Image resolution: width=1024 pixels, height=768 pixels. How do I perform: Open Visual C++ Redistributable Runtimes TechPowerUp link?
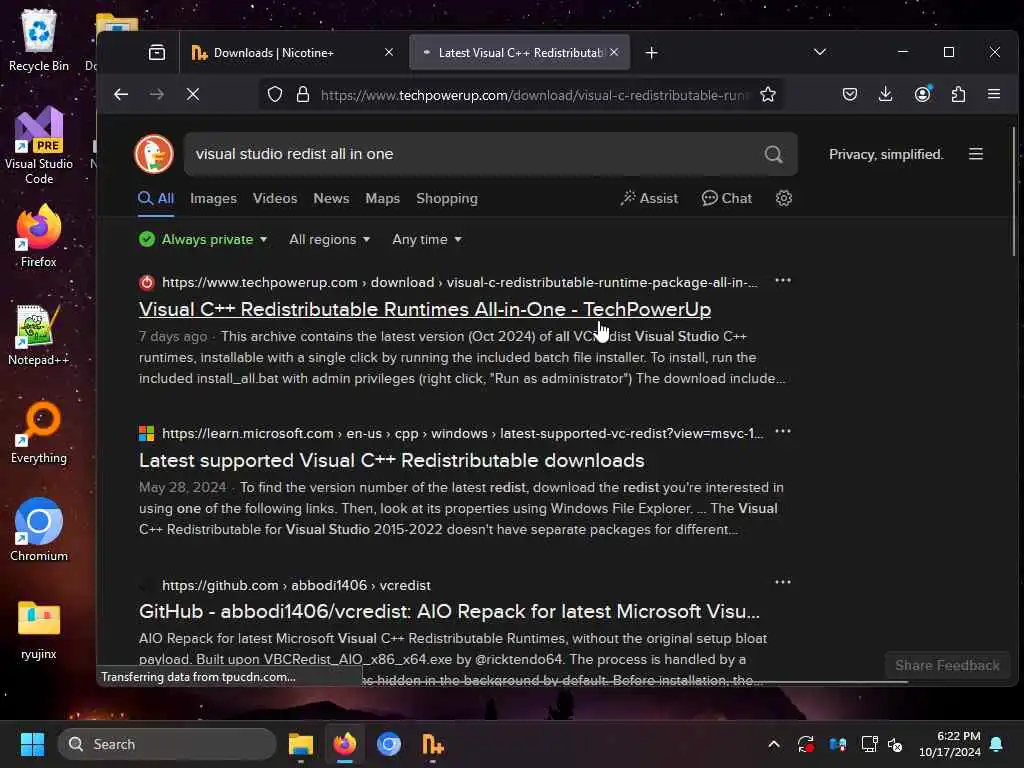pos(424,309)
